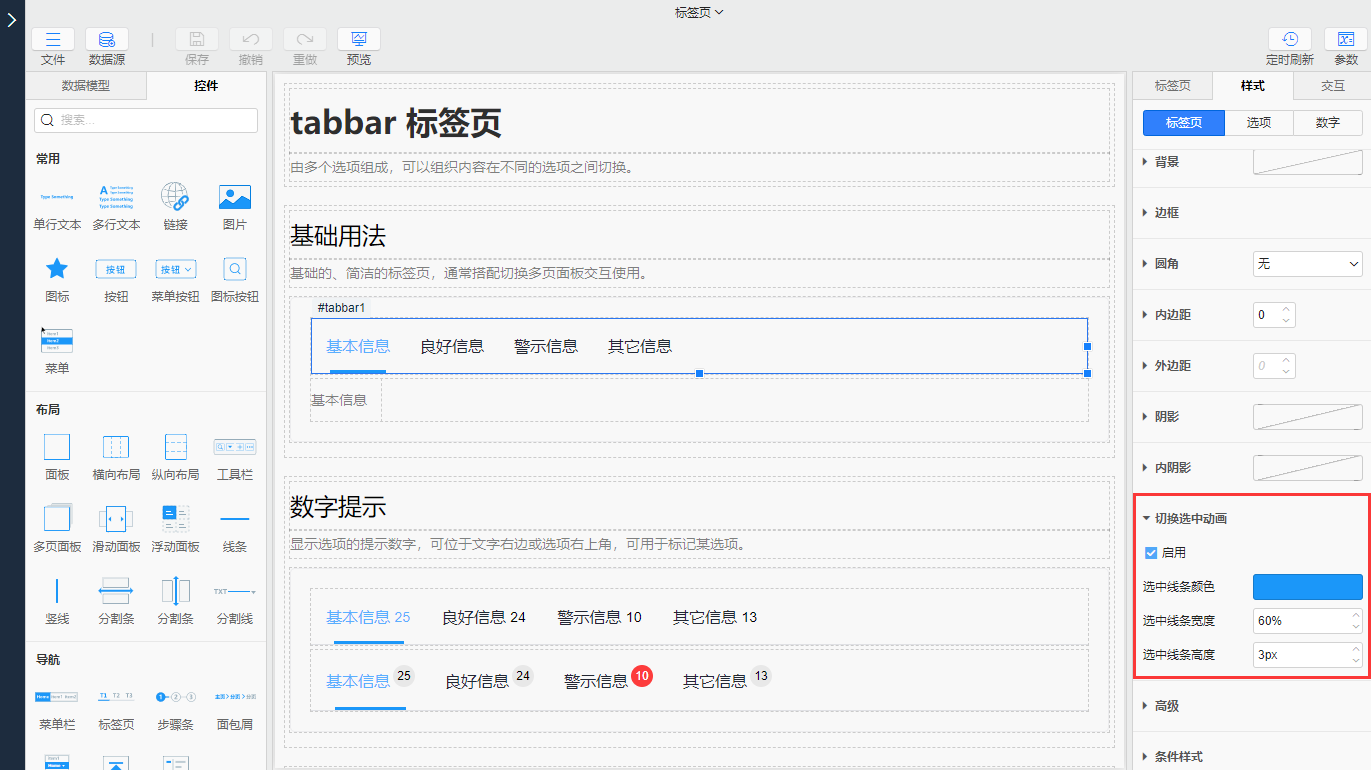Screen dimensions: 1371x770
Task: Select the 图片 image control icon
Action: (x=234, y=197)
